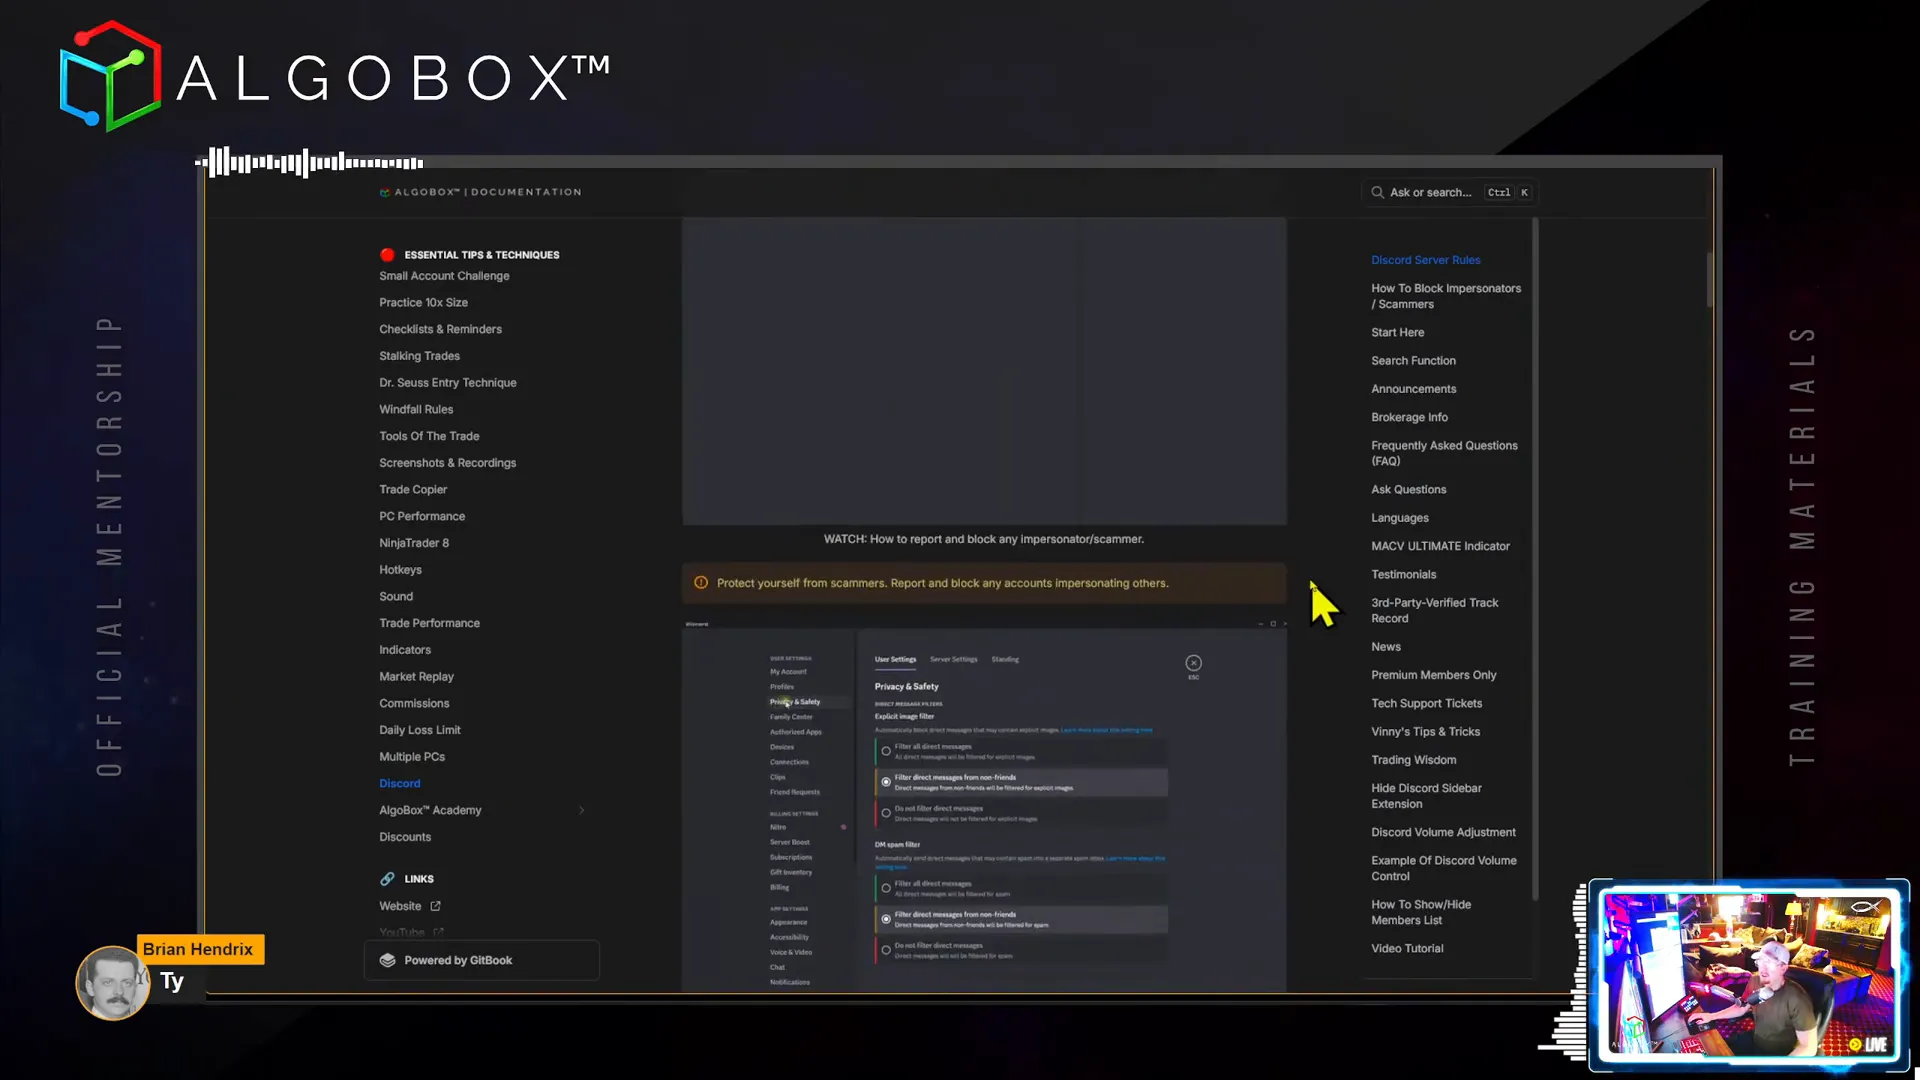Image resolution: width=1920 pixels, height=1080 pixels.
Task: Select Explicit image filter 'Filter all direct messages'
Action: point(1021,751)
